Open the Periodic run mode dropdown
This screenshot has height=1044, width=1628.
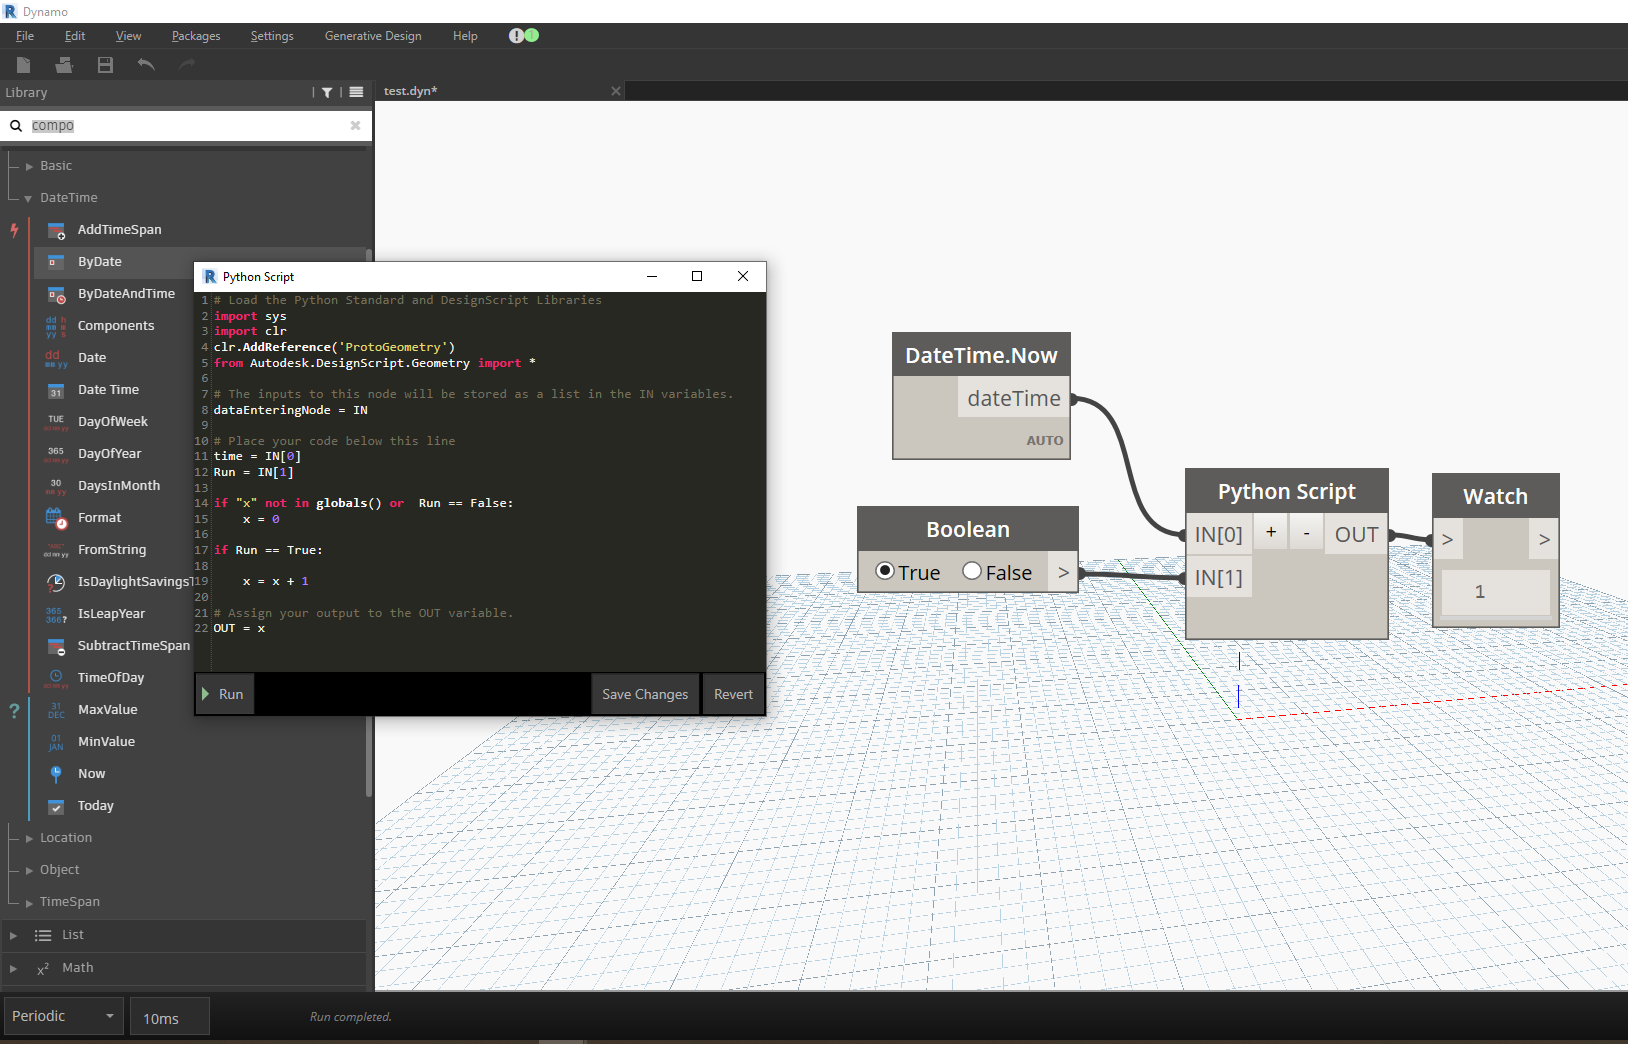pyautogui.click(x=64, y=1016)
